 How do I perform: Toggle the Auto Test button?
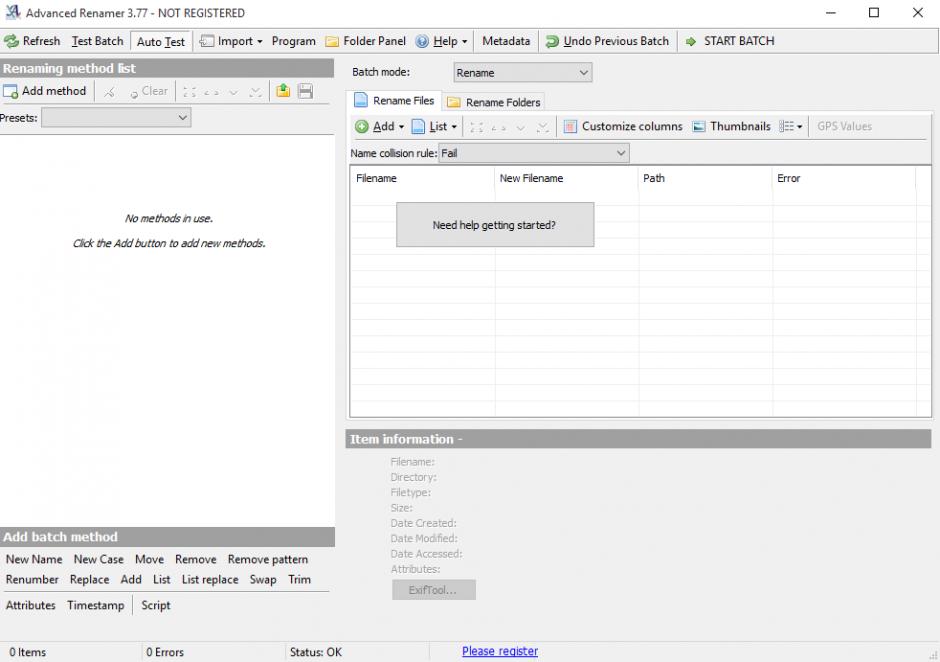pyautogui.click(x=161, y=42)
